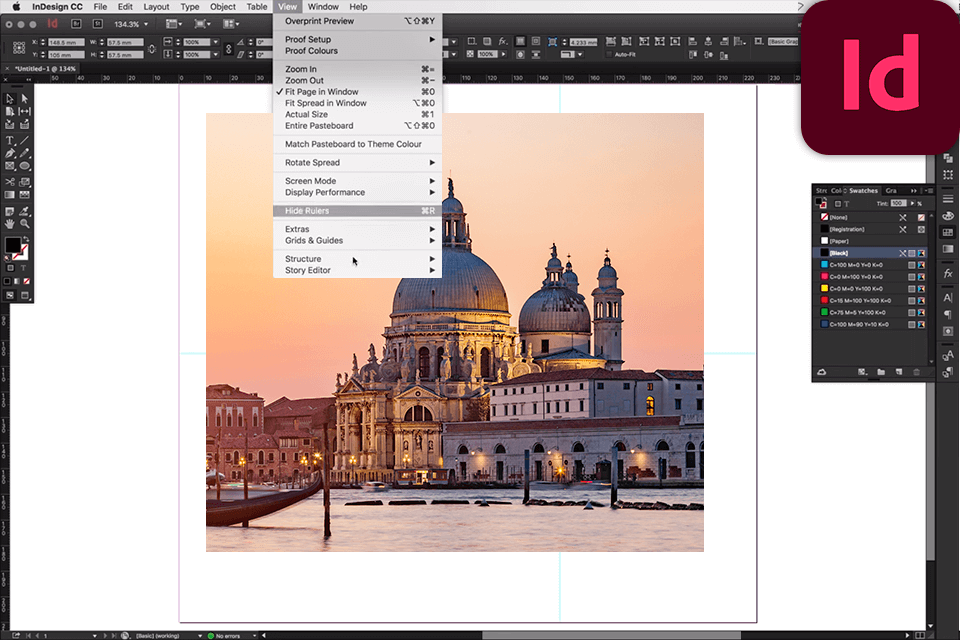960x640 pixels.
Task: Expand the Screen Mode submenu
Action: 310,181
